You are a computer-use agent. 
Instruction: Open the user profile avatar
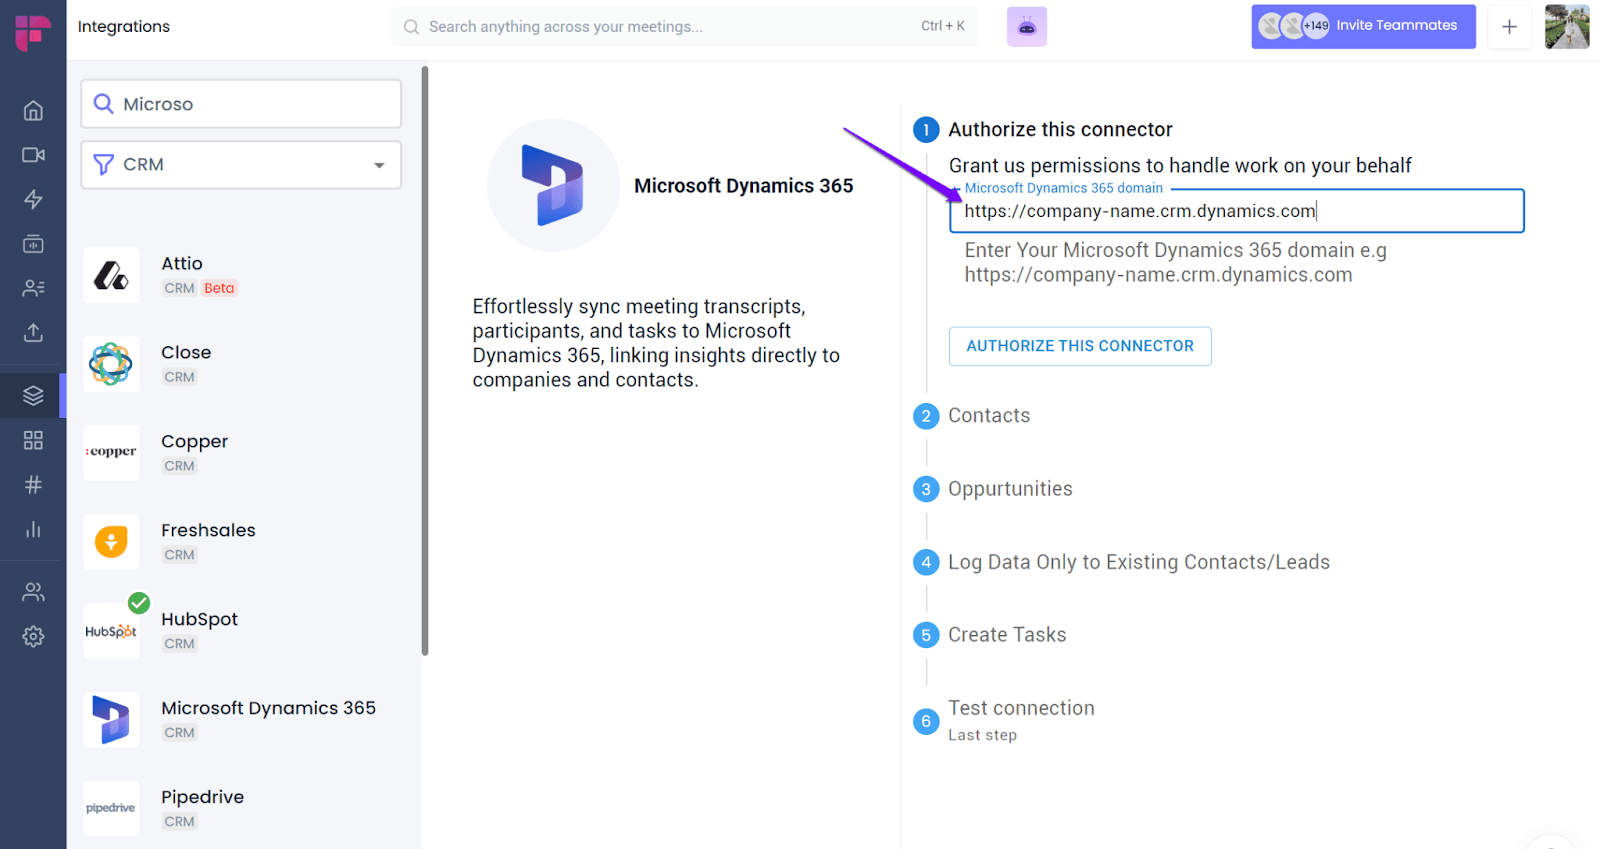pos(1567,27)
